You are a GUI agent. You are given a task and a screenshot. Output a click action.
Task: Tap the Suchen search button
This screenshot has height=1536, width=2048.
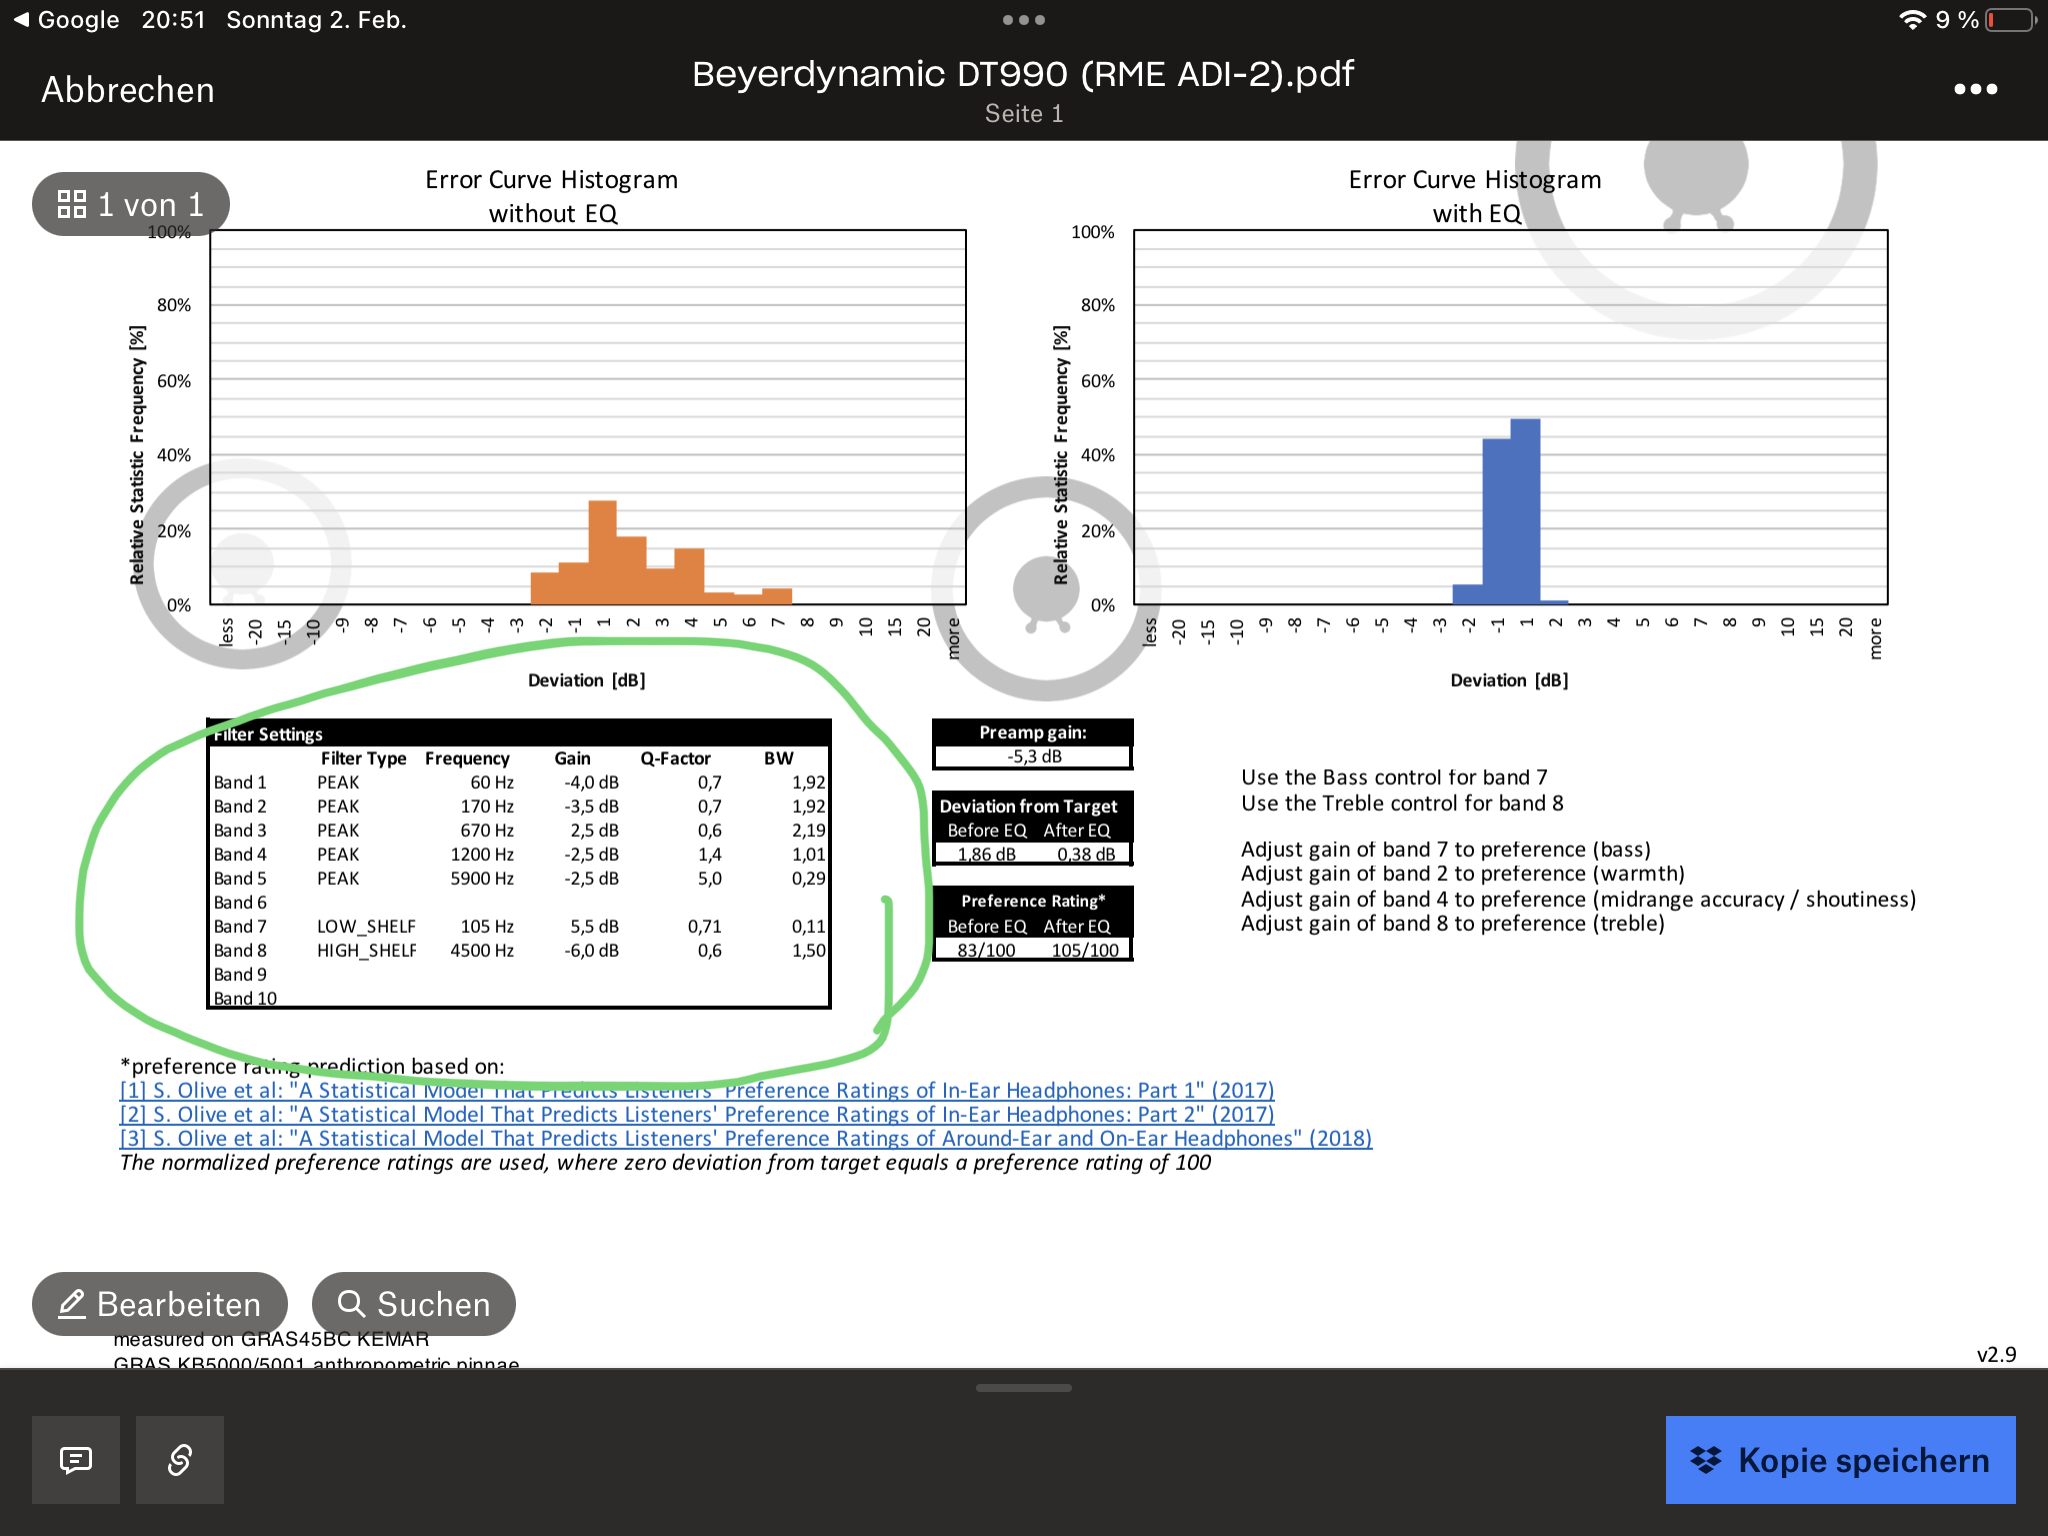pos(414,1304)
